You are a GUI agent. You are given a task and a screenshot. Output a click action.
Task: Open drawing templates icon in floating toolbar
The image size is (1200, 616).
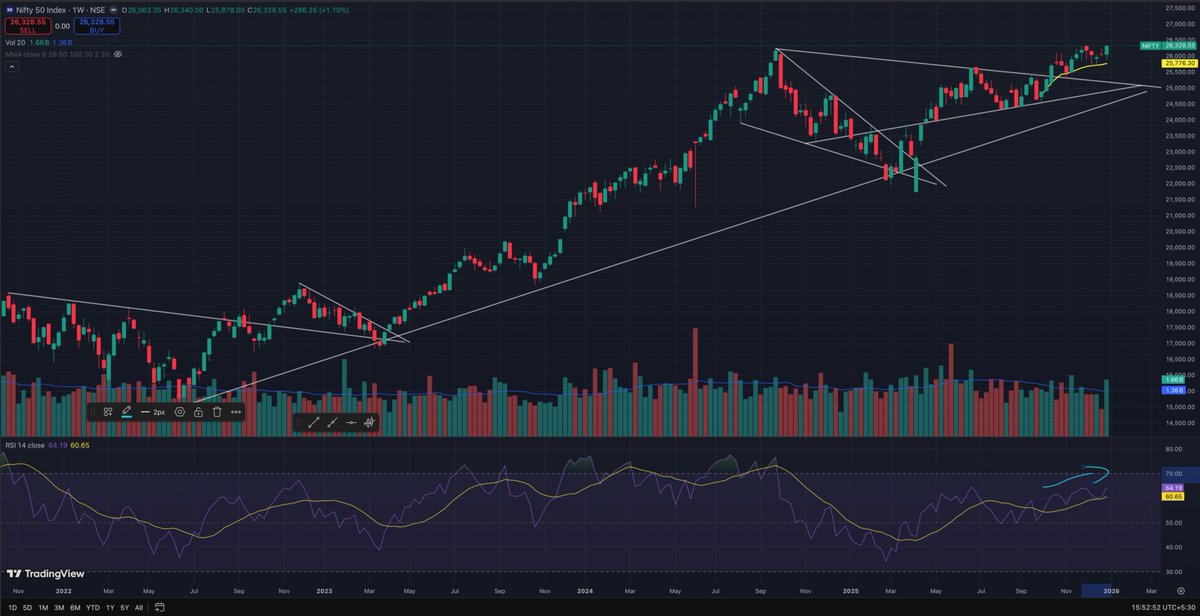pos(108,412)
